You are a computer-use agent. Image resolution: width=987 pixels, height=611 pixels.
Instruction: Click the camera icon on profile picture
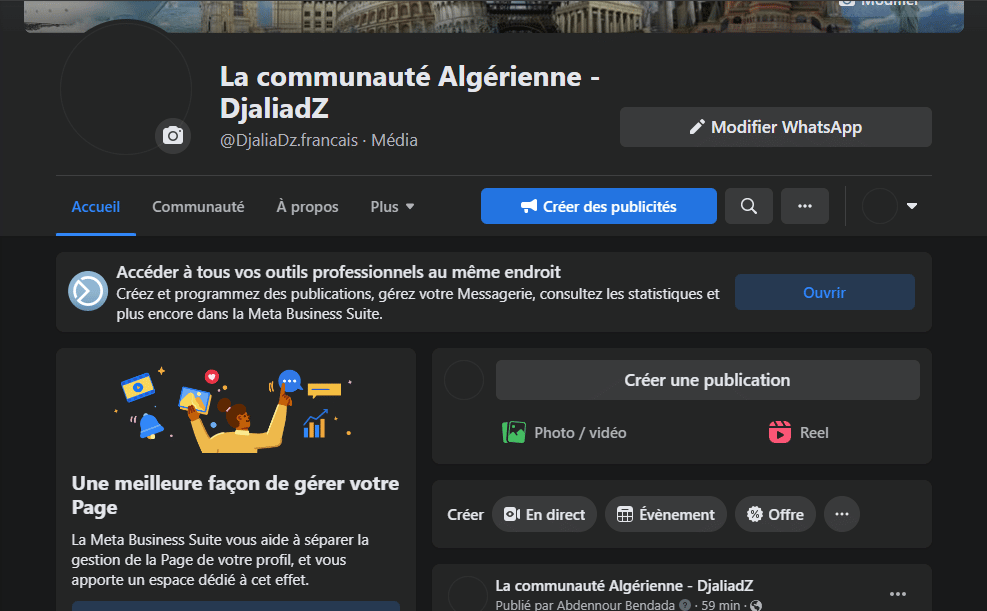(172, 135)
